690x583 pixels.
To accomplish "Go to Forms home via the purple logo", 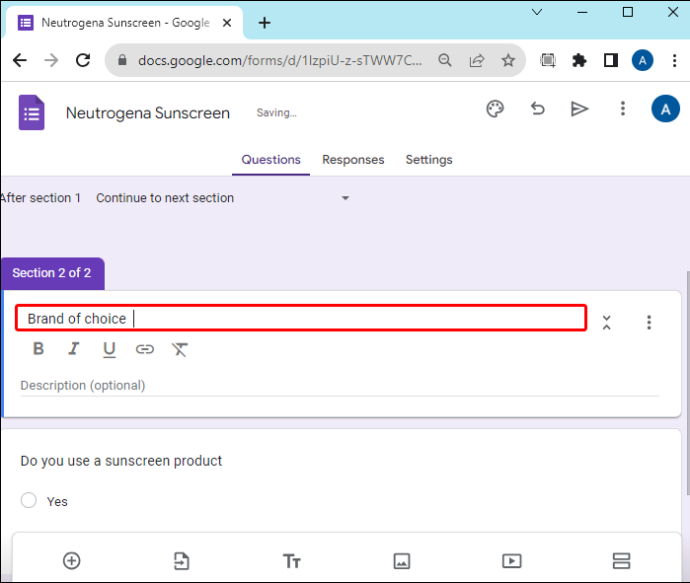I will click(32, 113).
